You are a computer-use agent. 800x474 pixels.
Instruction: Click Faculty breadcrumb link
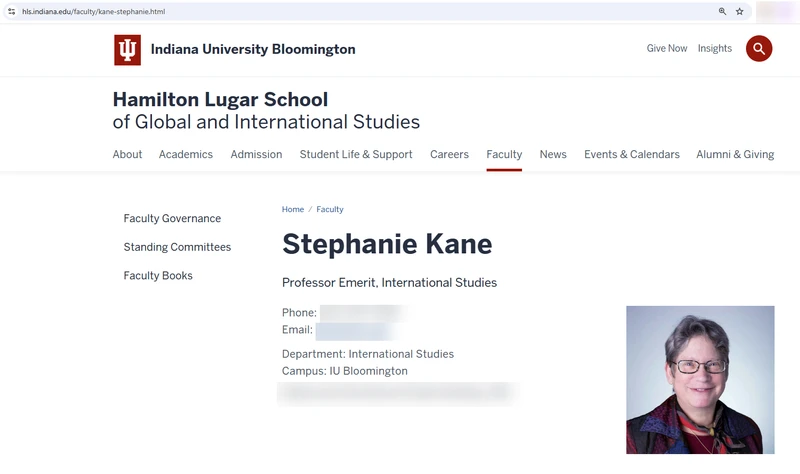pyautogui.click(x=330, y=209)
